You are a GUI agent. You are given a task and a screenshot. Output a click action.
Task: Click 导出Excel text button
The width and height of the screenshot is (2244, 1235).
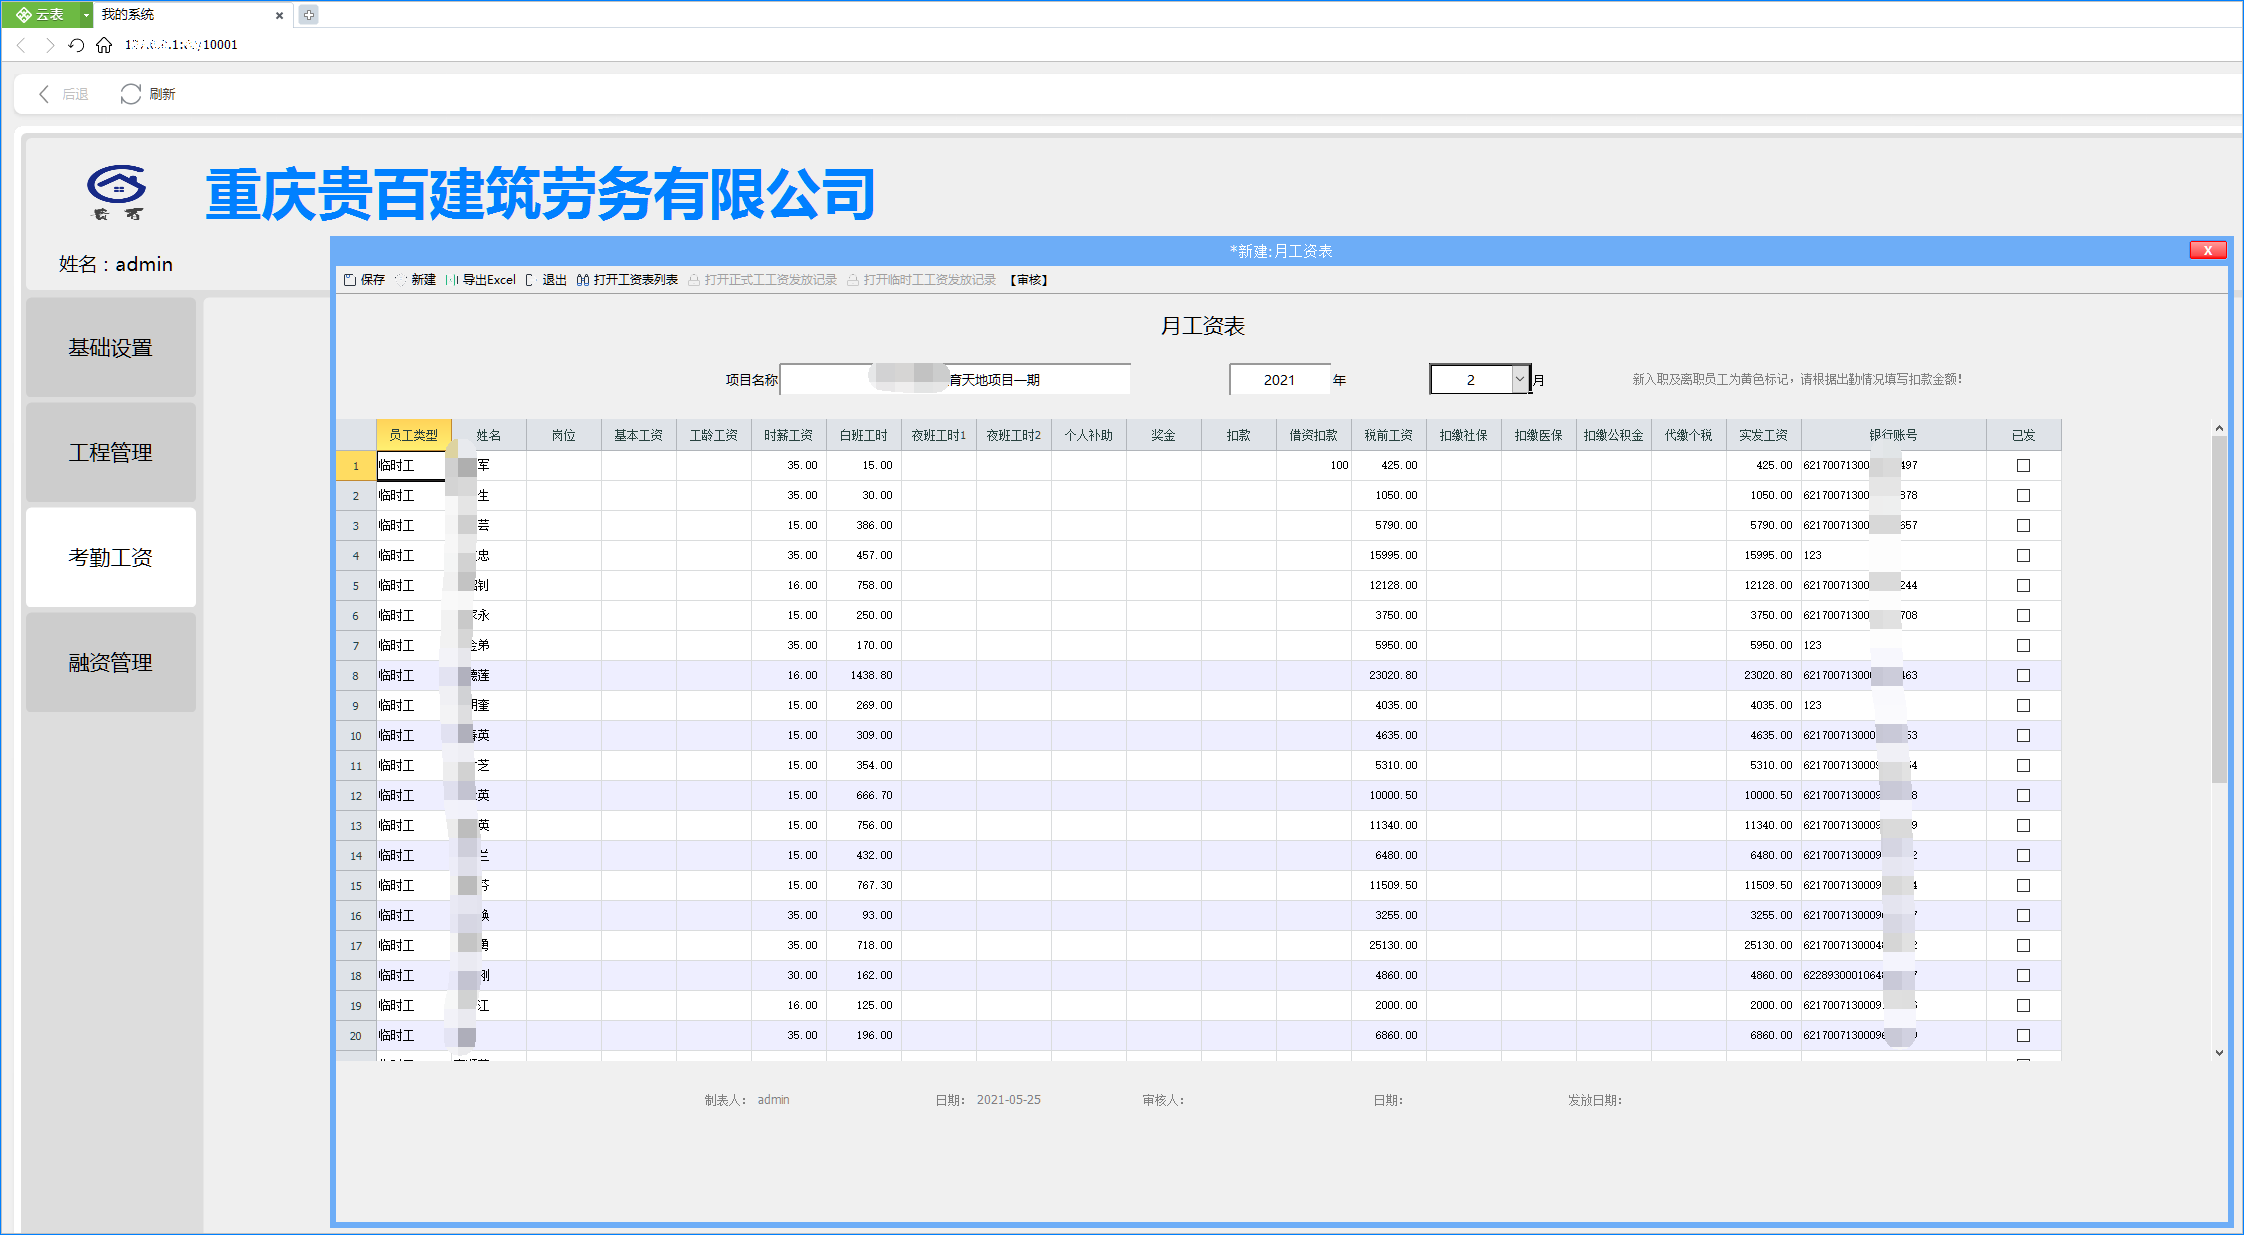click(489, 280)
